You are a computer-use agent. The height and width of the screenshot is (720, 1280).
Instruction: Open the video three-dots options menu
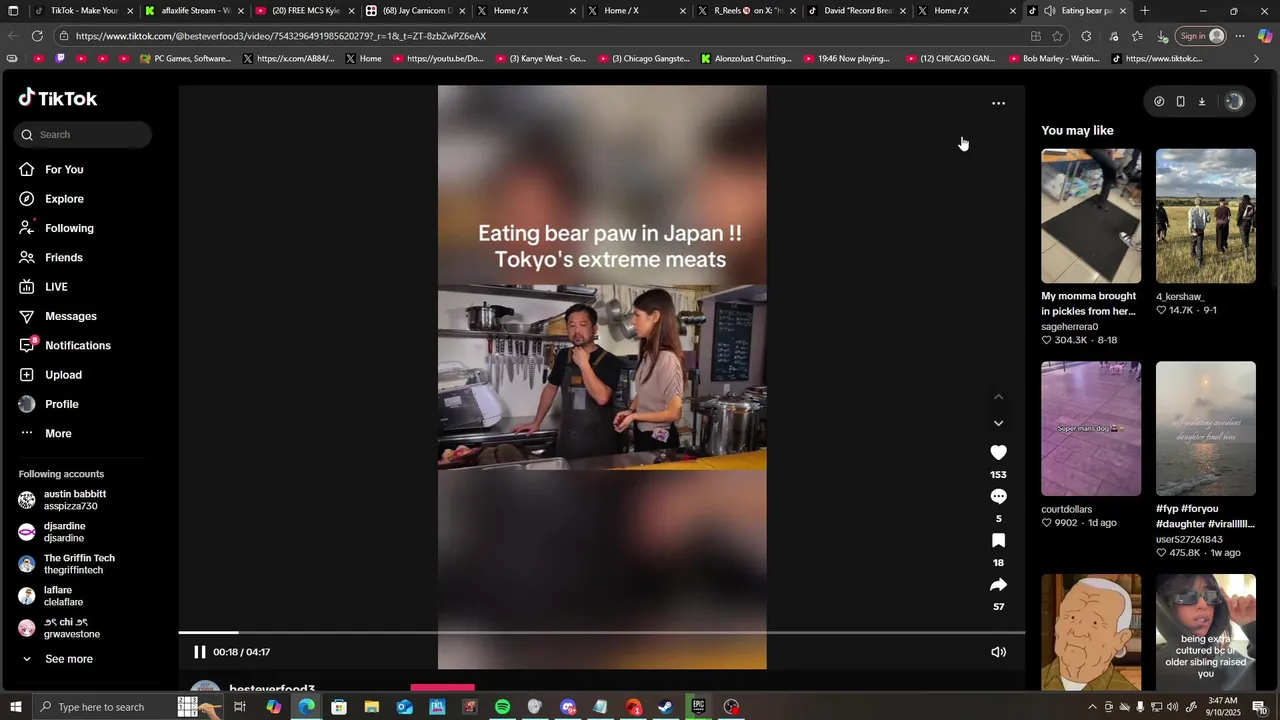(998, 103)
